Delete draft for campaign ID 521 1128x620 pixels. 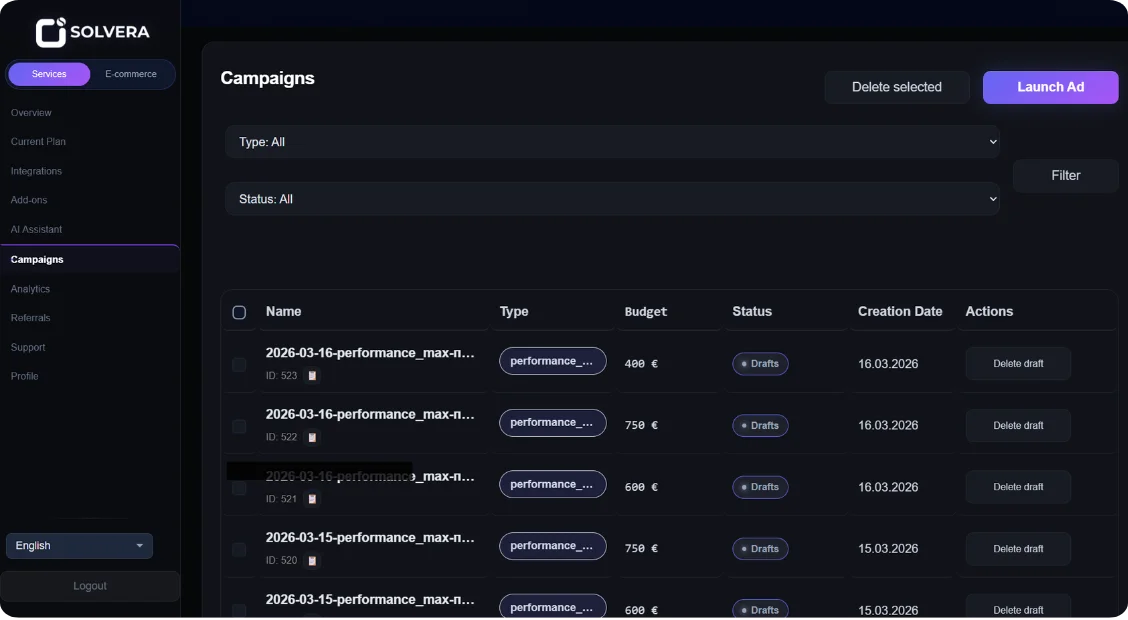point(1017,487)
